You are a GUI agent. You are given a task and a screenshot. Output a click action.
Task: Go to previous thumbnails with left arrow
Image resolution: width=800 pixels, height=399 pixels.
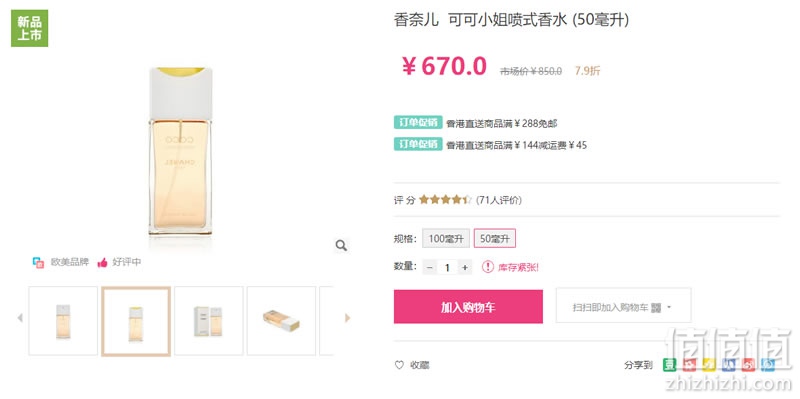(20, 318)
